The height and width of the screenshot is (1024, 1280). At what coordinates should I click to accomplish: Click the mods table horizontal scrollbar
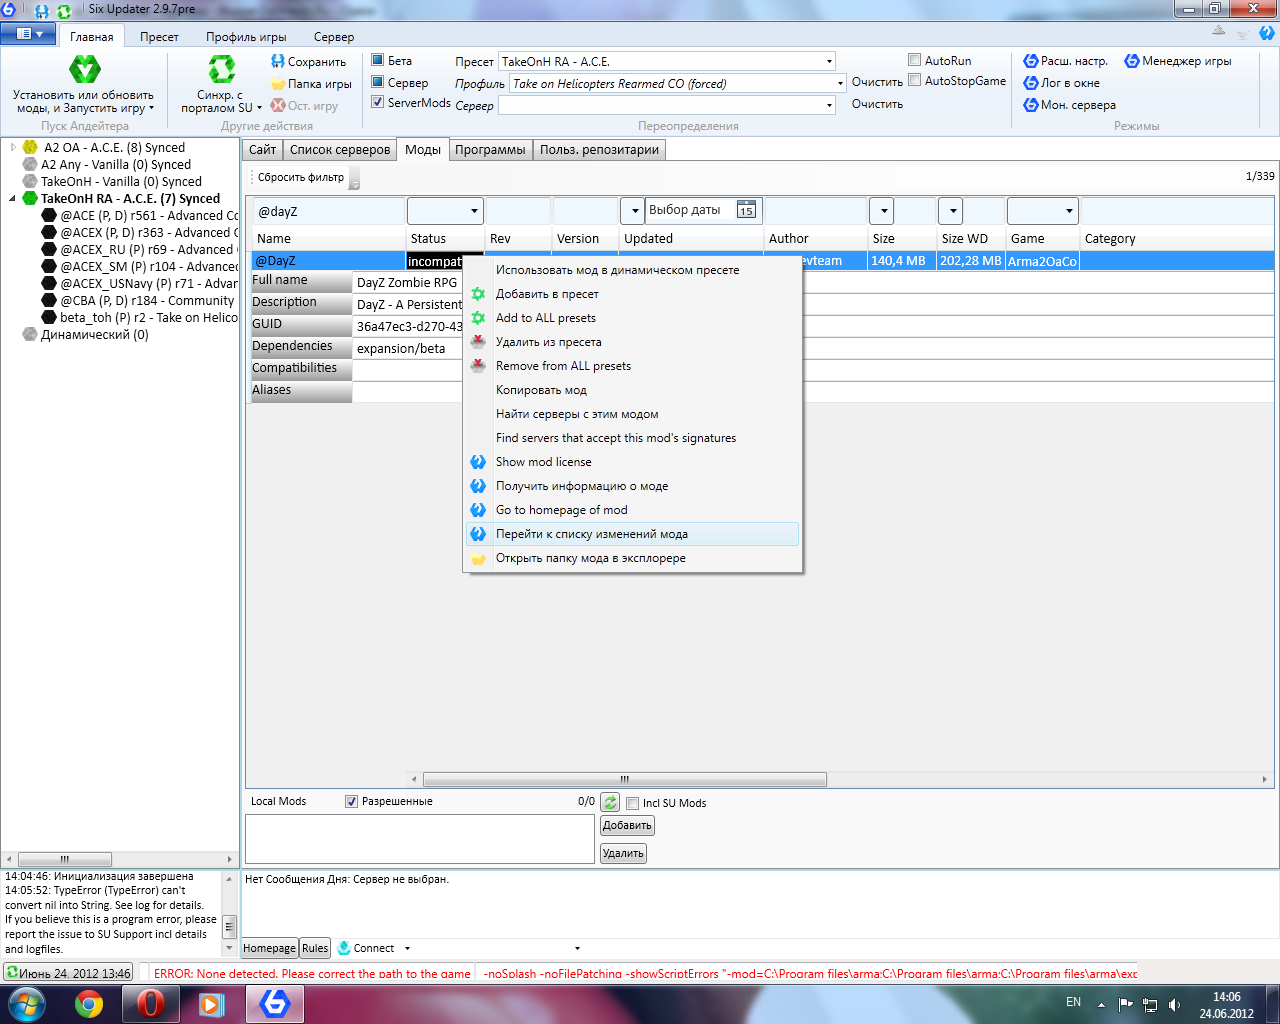click(x=624, y=779)
